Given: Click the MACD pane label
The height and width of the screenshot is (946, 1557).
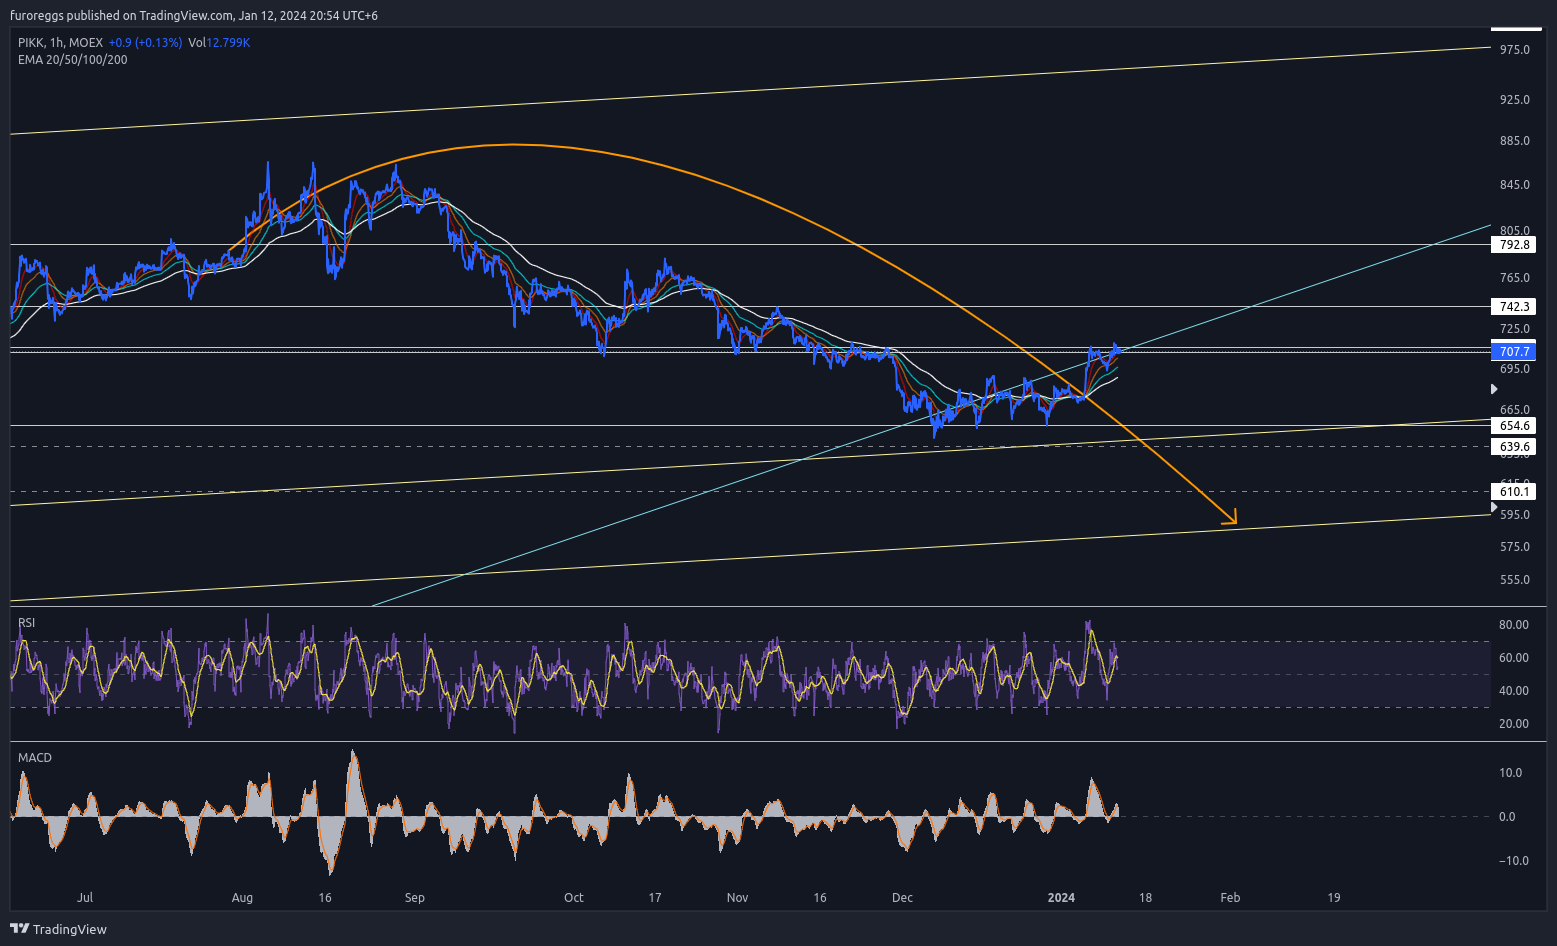Looking at the screenshot, I should (x=35, y=758).
